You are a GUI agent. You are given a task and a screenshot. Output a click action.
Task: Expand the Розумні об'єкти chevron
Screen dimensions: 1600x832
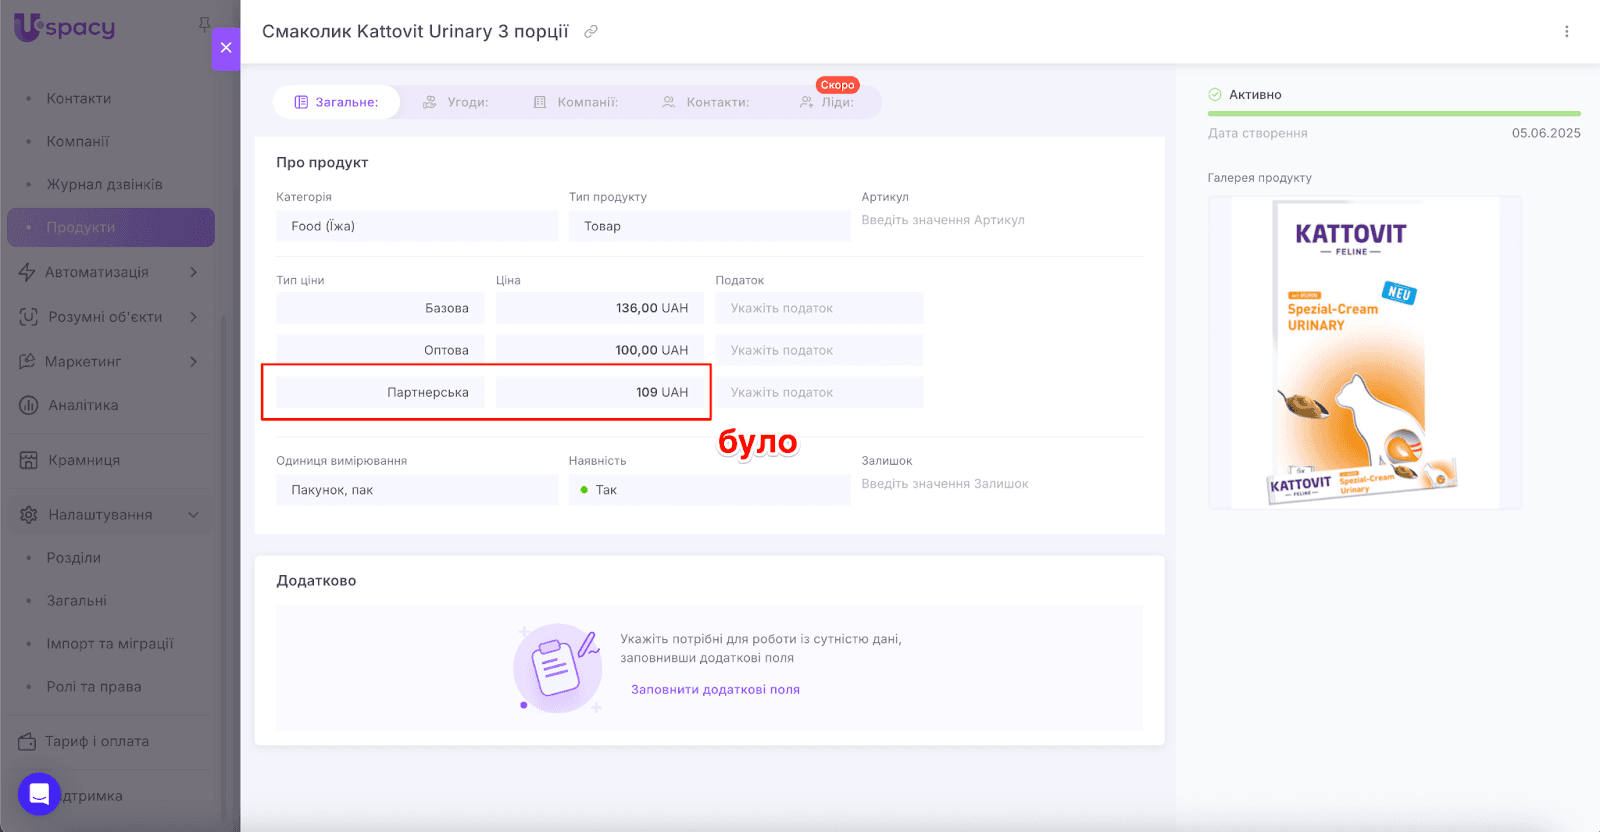coord(194,317)
